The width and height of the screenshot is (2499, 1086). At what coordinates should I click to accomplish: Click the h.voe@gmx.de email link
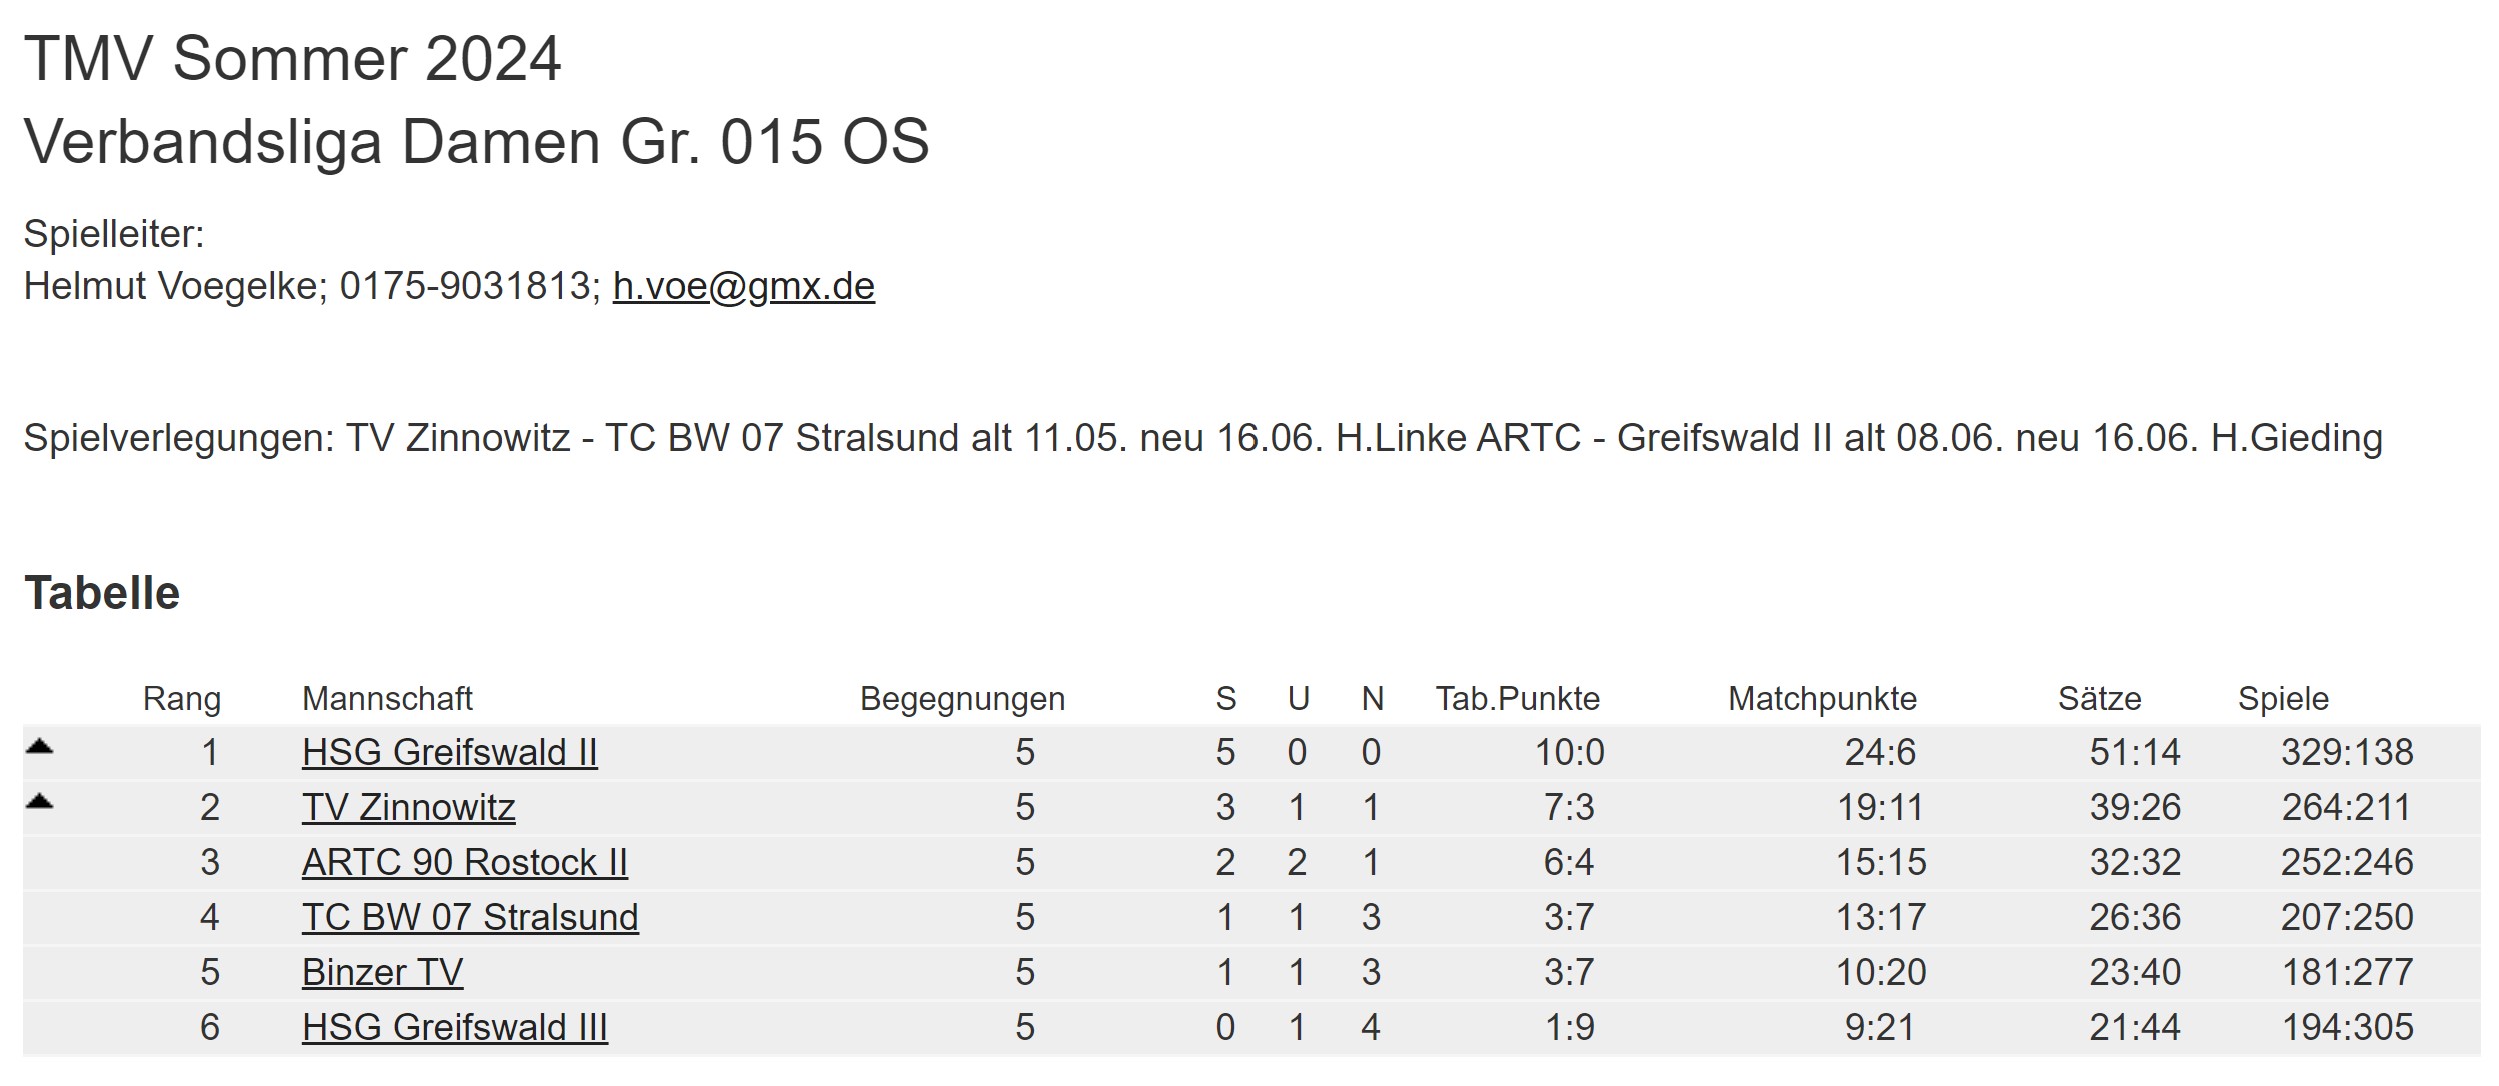pos(744,286)
